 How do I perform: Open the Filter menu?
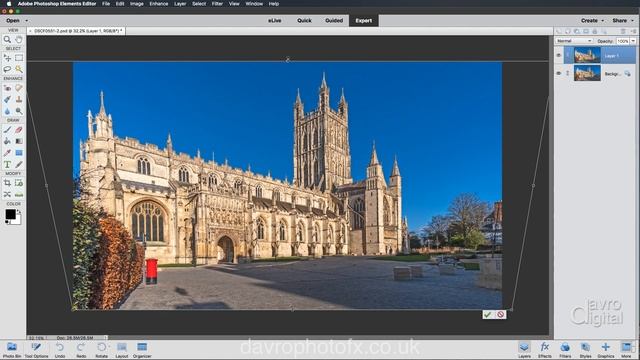coord(217,4)
